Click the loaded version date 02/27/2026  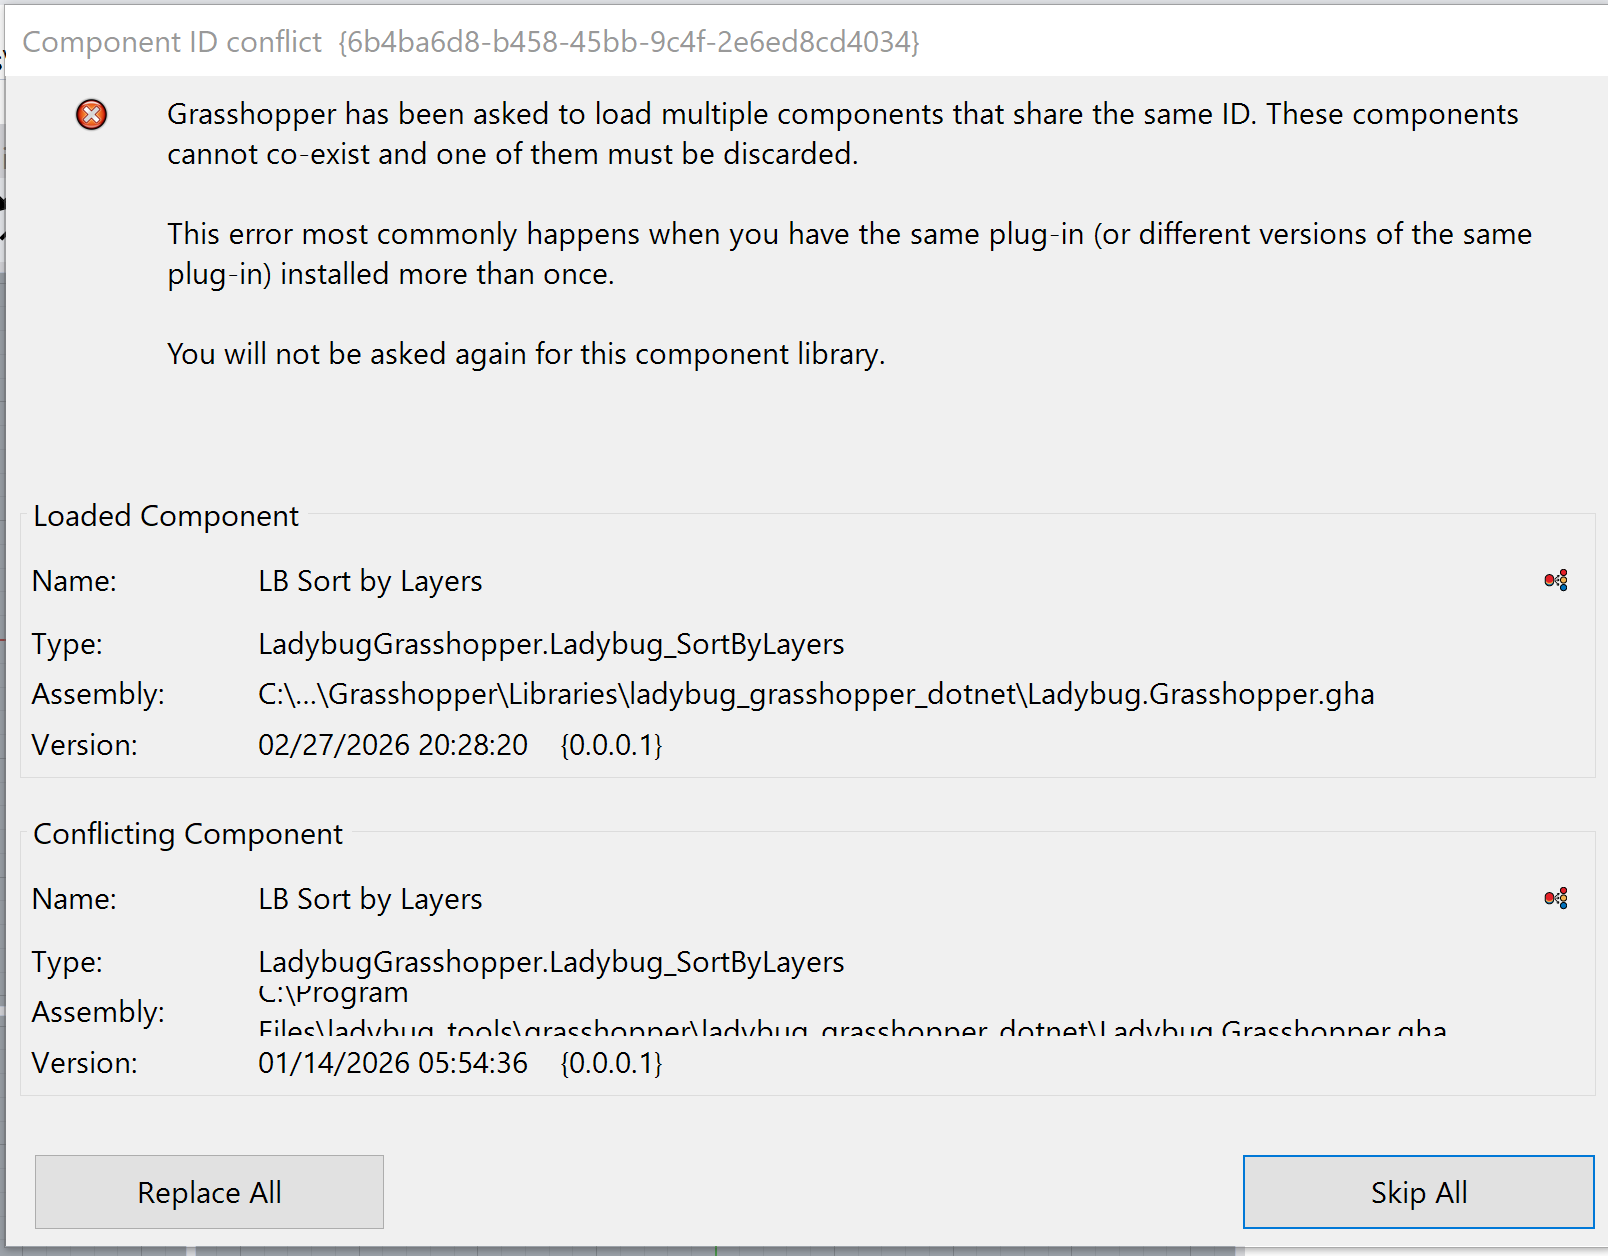click(x=392, y=745)
